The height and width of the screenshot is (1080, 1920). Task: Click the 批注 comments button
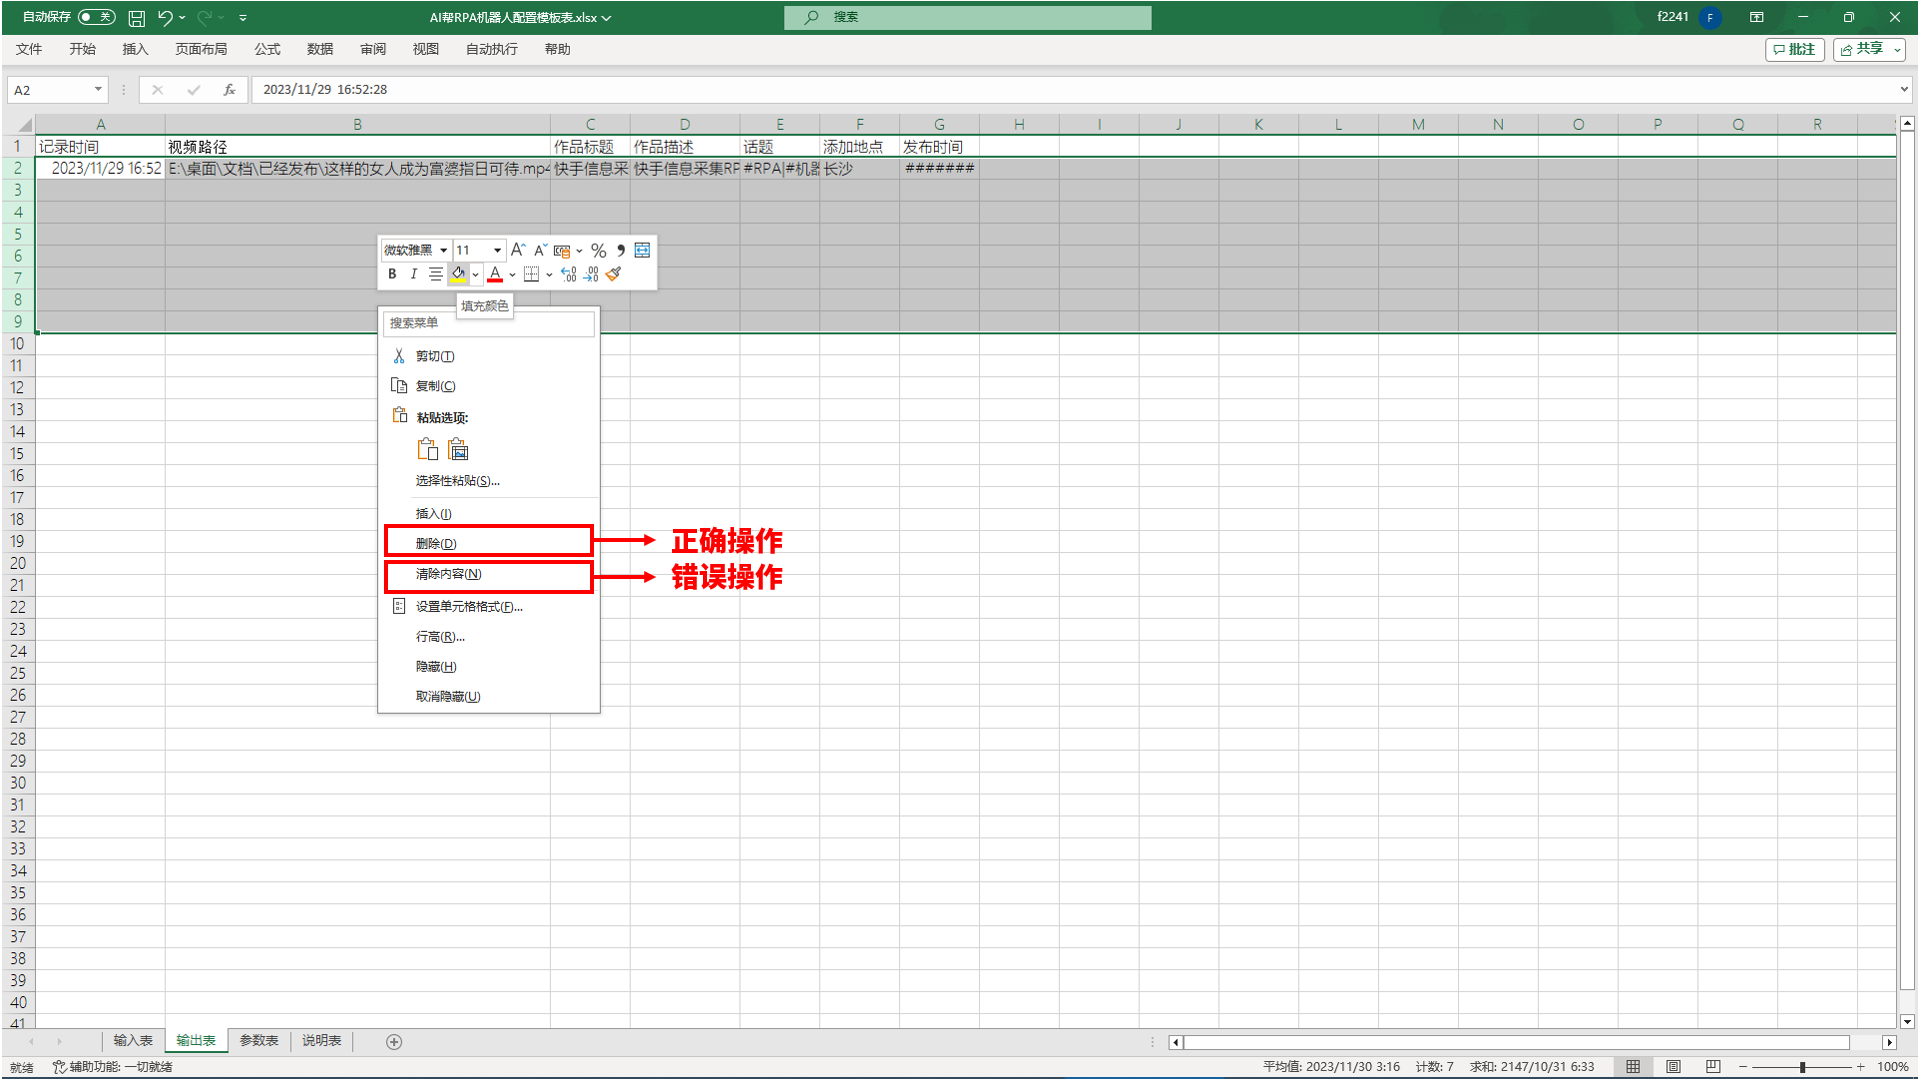(x=1794, y=49)
